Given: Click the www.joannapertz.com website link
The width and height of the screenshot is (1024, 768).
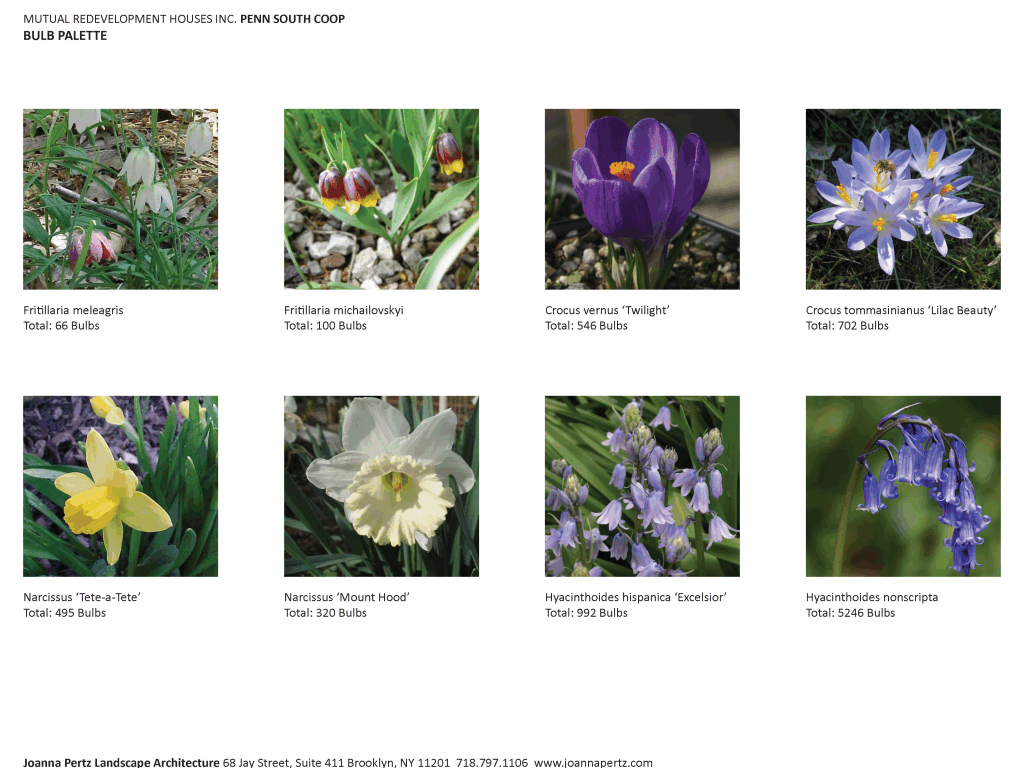Looking at the screenshot, I should tap(593, 762).
